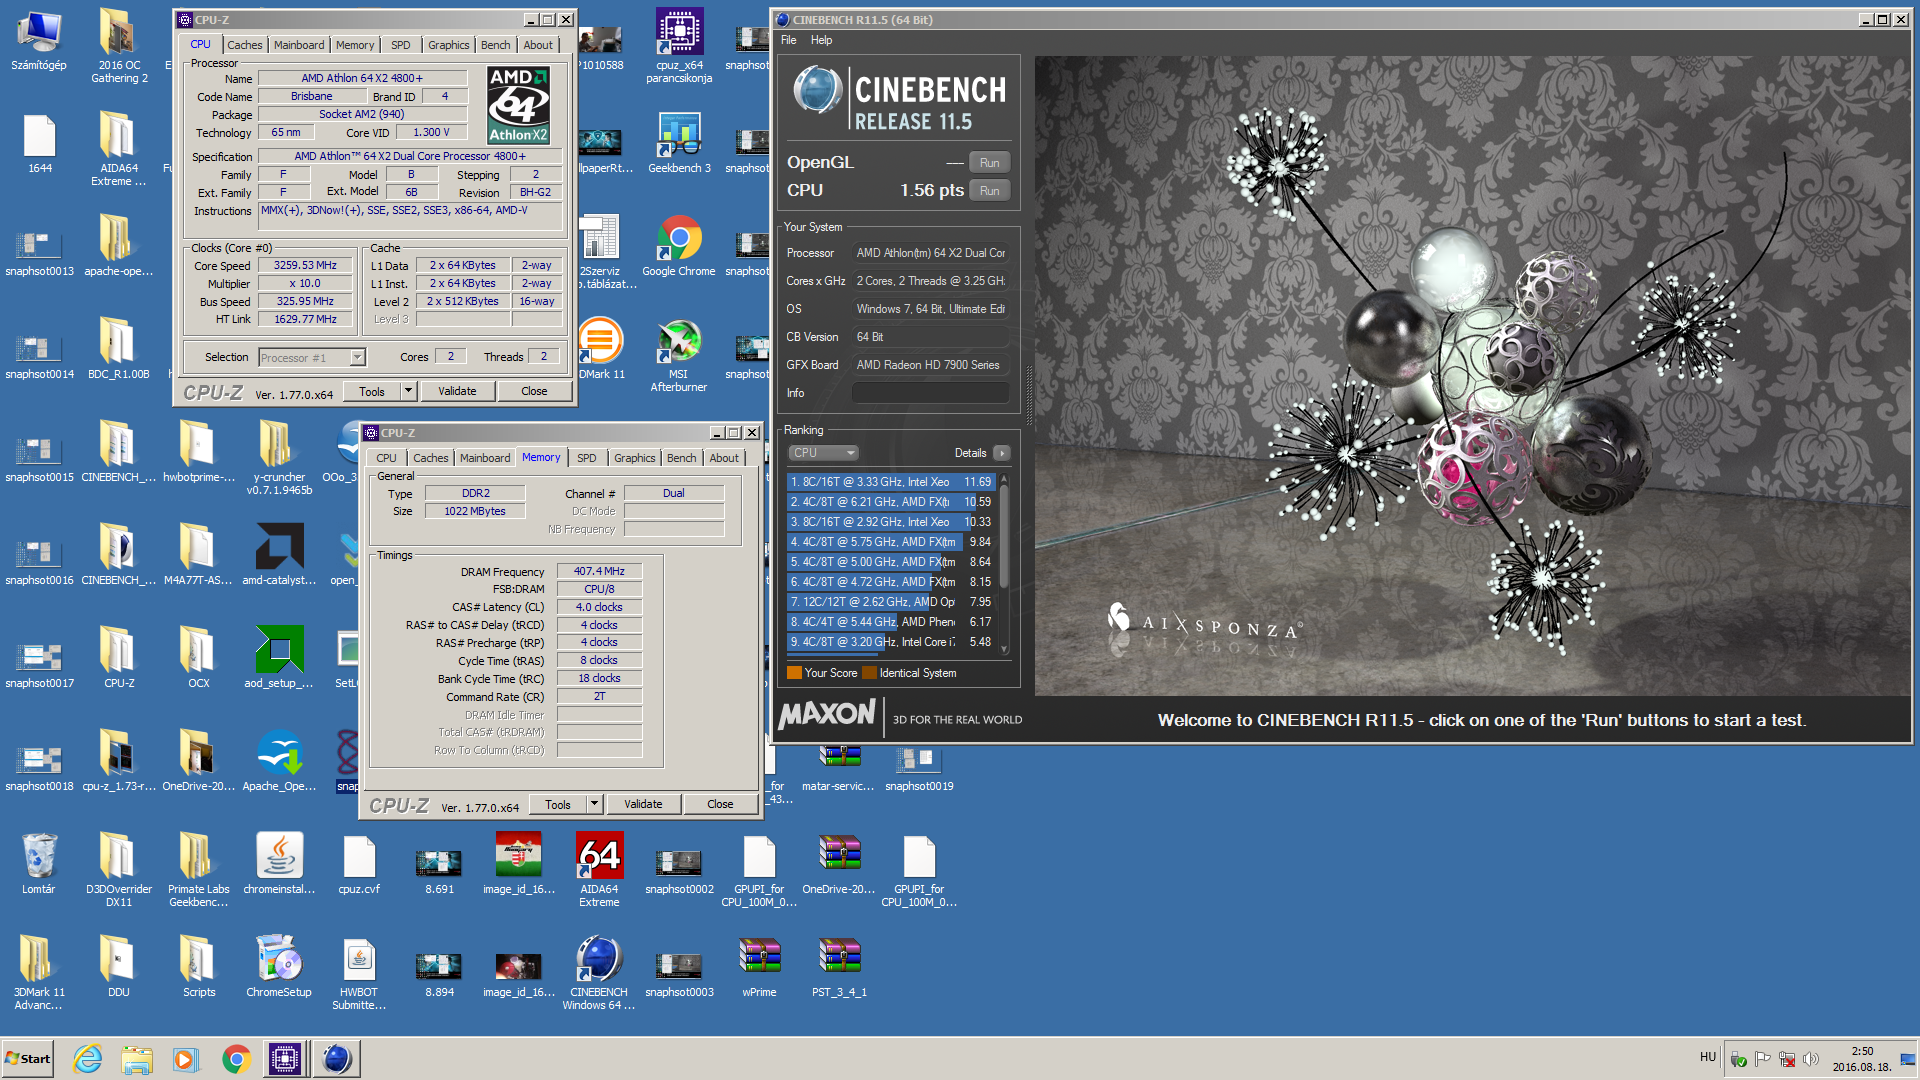The width and height of the screenshot is (1920, 1080).
Task: Open the Processor #1 selection combo box
Action: click(x=312, y=358)
